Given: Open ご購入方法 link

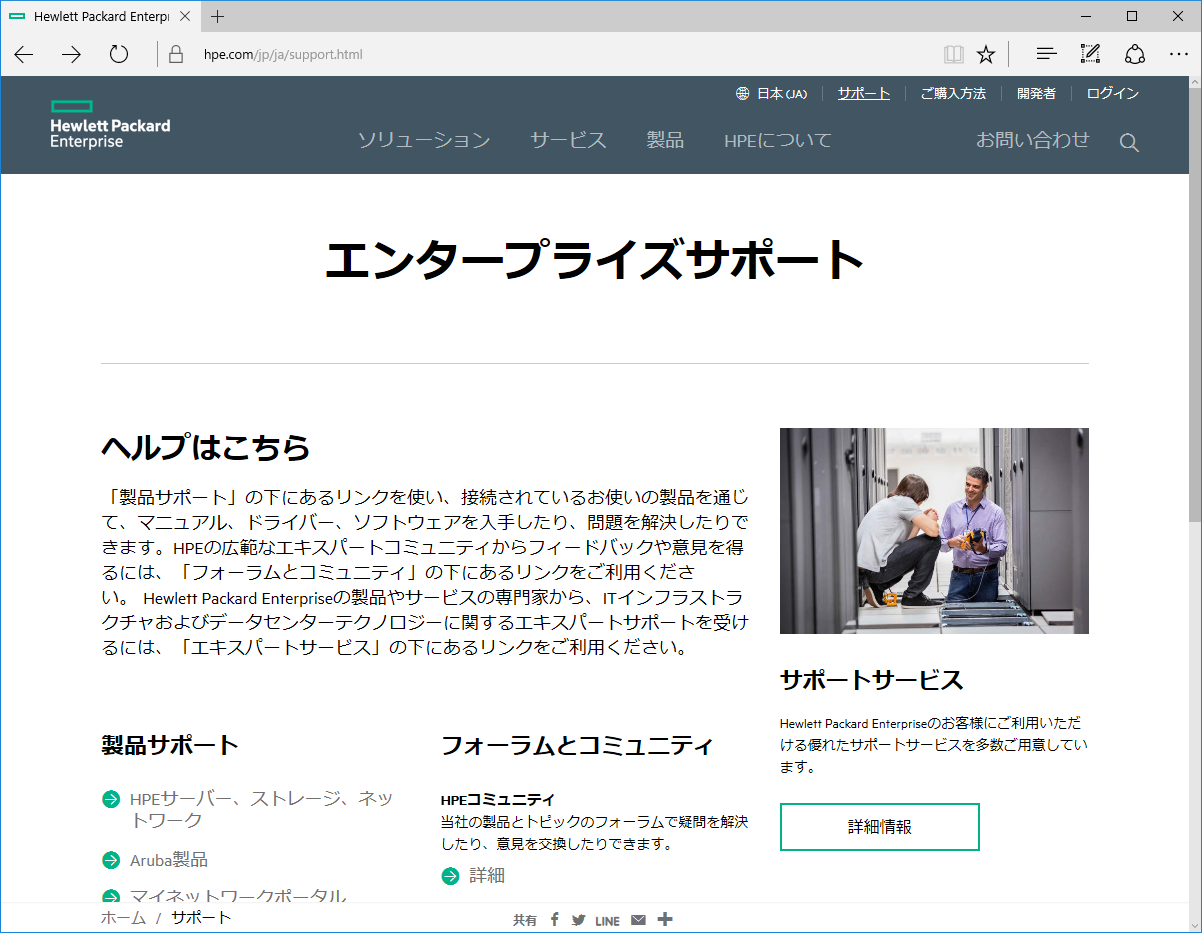Looking at the screenshot, I should pyautogui.click(x=953, y=94).
